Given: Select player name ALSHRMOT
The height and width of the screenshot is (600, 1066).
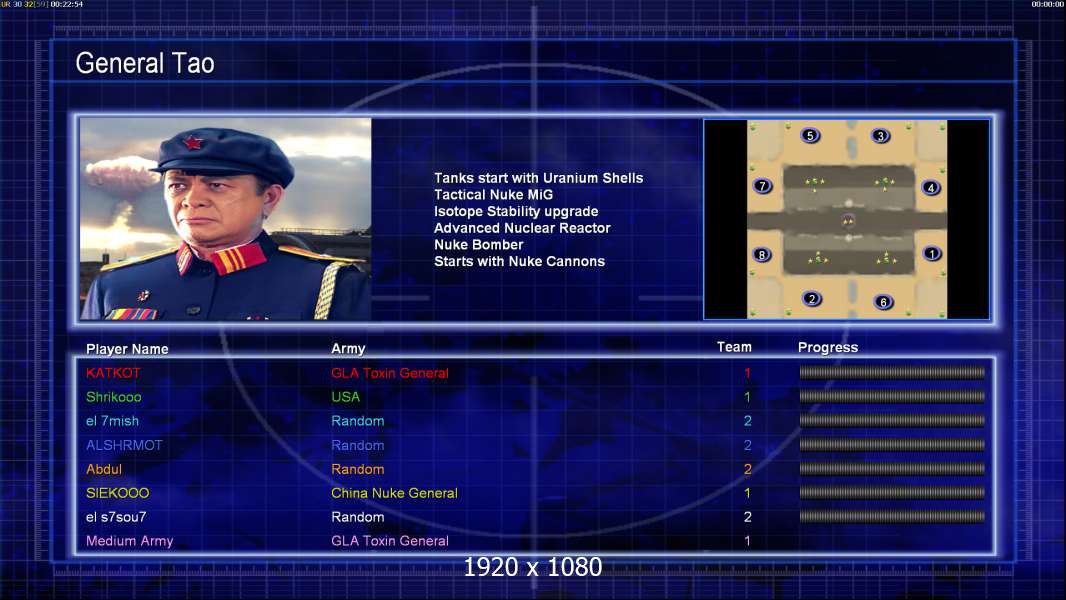Looking at the screenshot, I should pos(124,445).
